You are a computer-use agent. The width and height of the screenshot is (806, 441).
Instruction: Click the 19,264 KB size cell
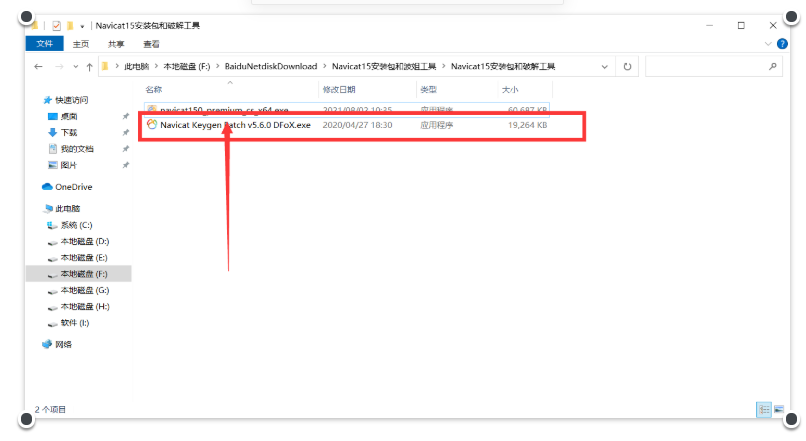(527, 125)
